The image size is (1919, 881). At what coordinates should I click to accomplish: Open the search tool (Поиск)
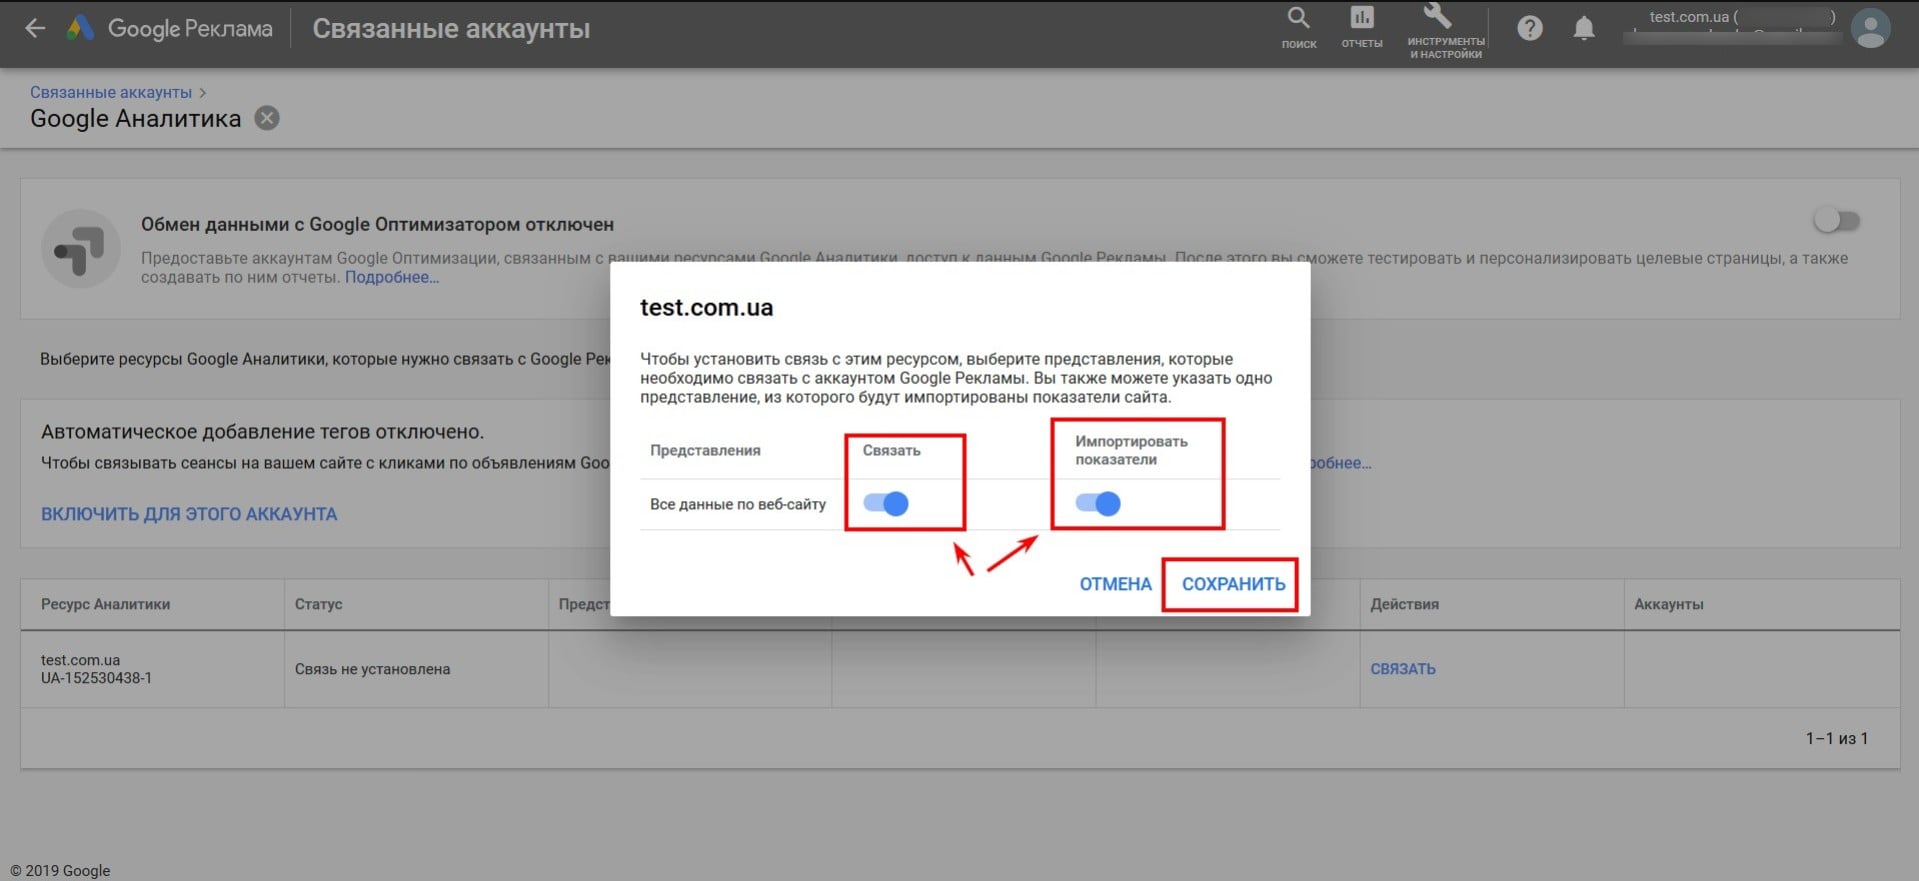point(1298,27)
